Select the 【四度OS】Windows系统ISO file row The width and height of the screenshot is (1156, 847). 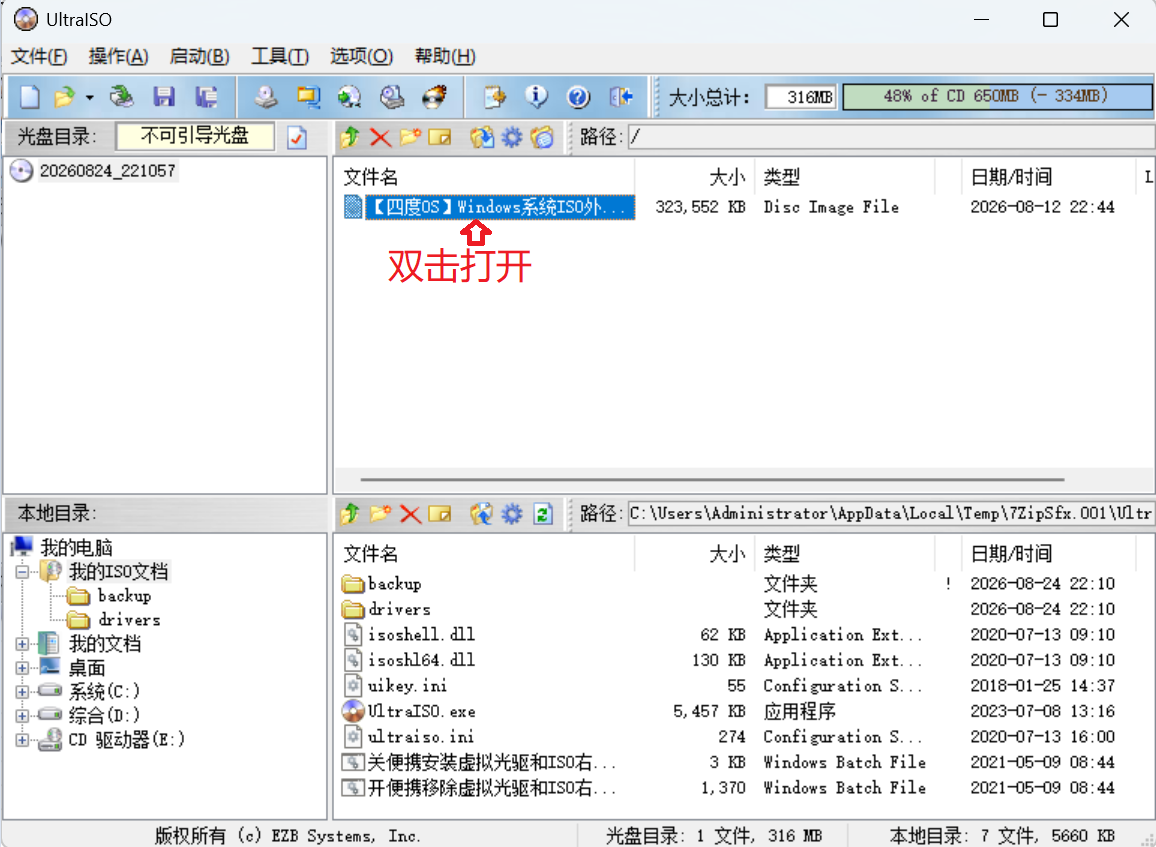[500, 207]
